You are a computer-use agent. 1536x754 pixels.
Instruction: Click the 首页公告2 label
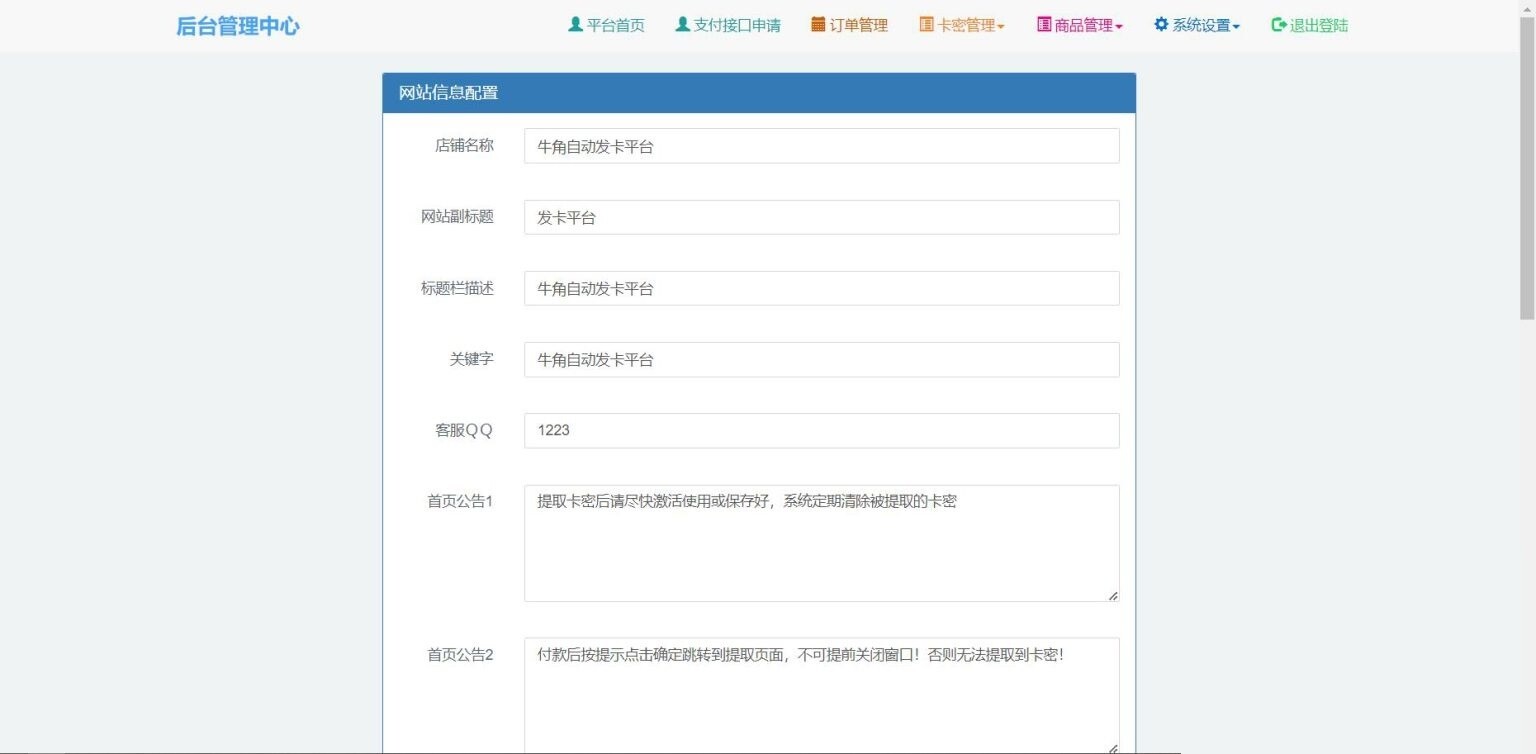tap(460, 655)
